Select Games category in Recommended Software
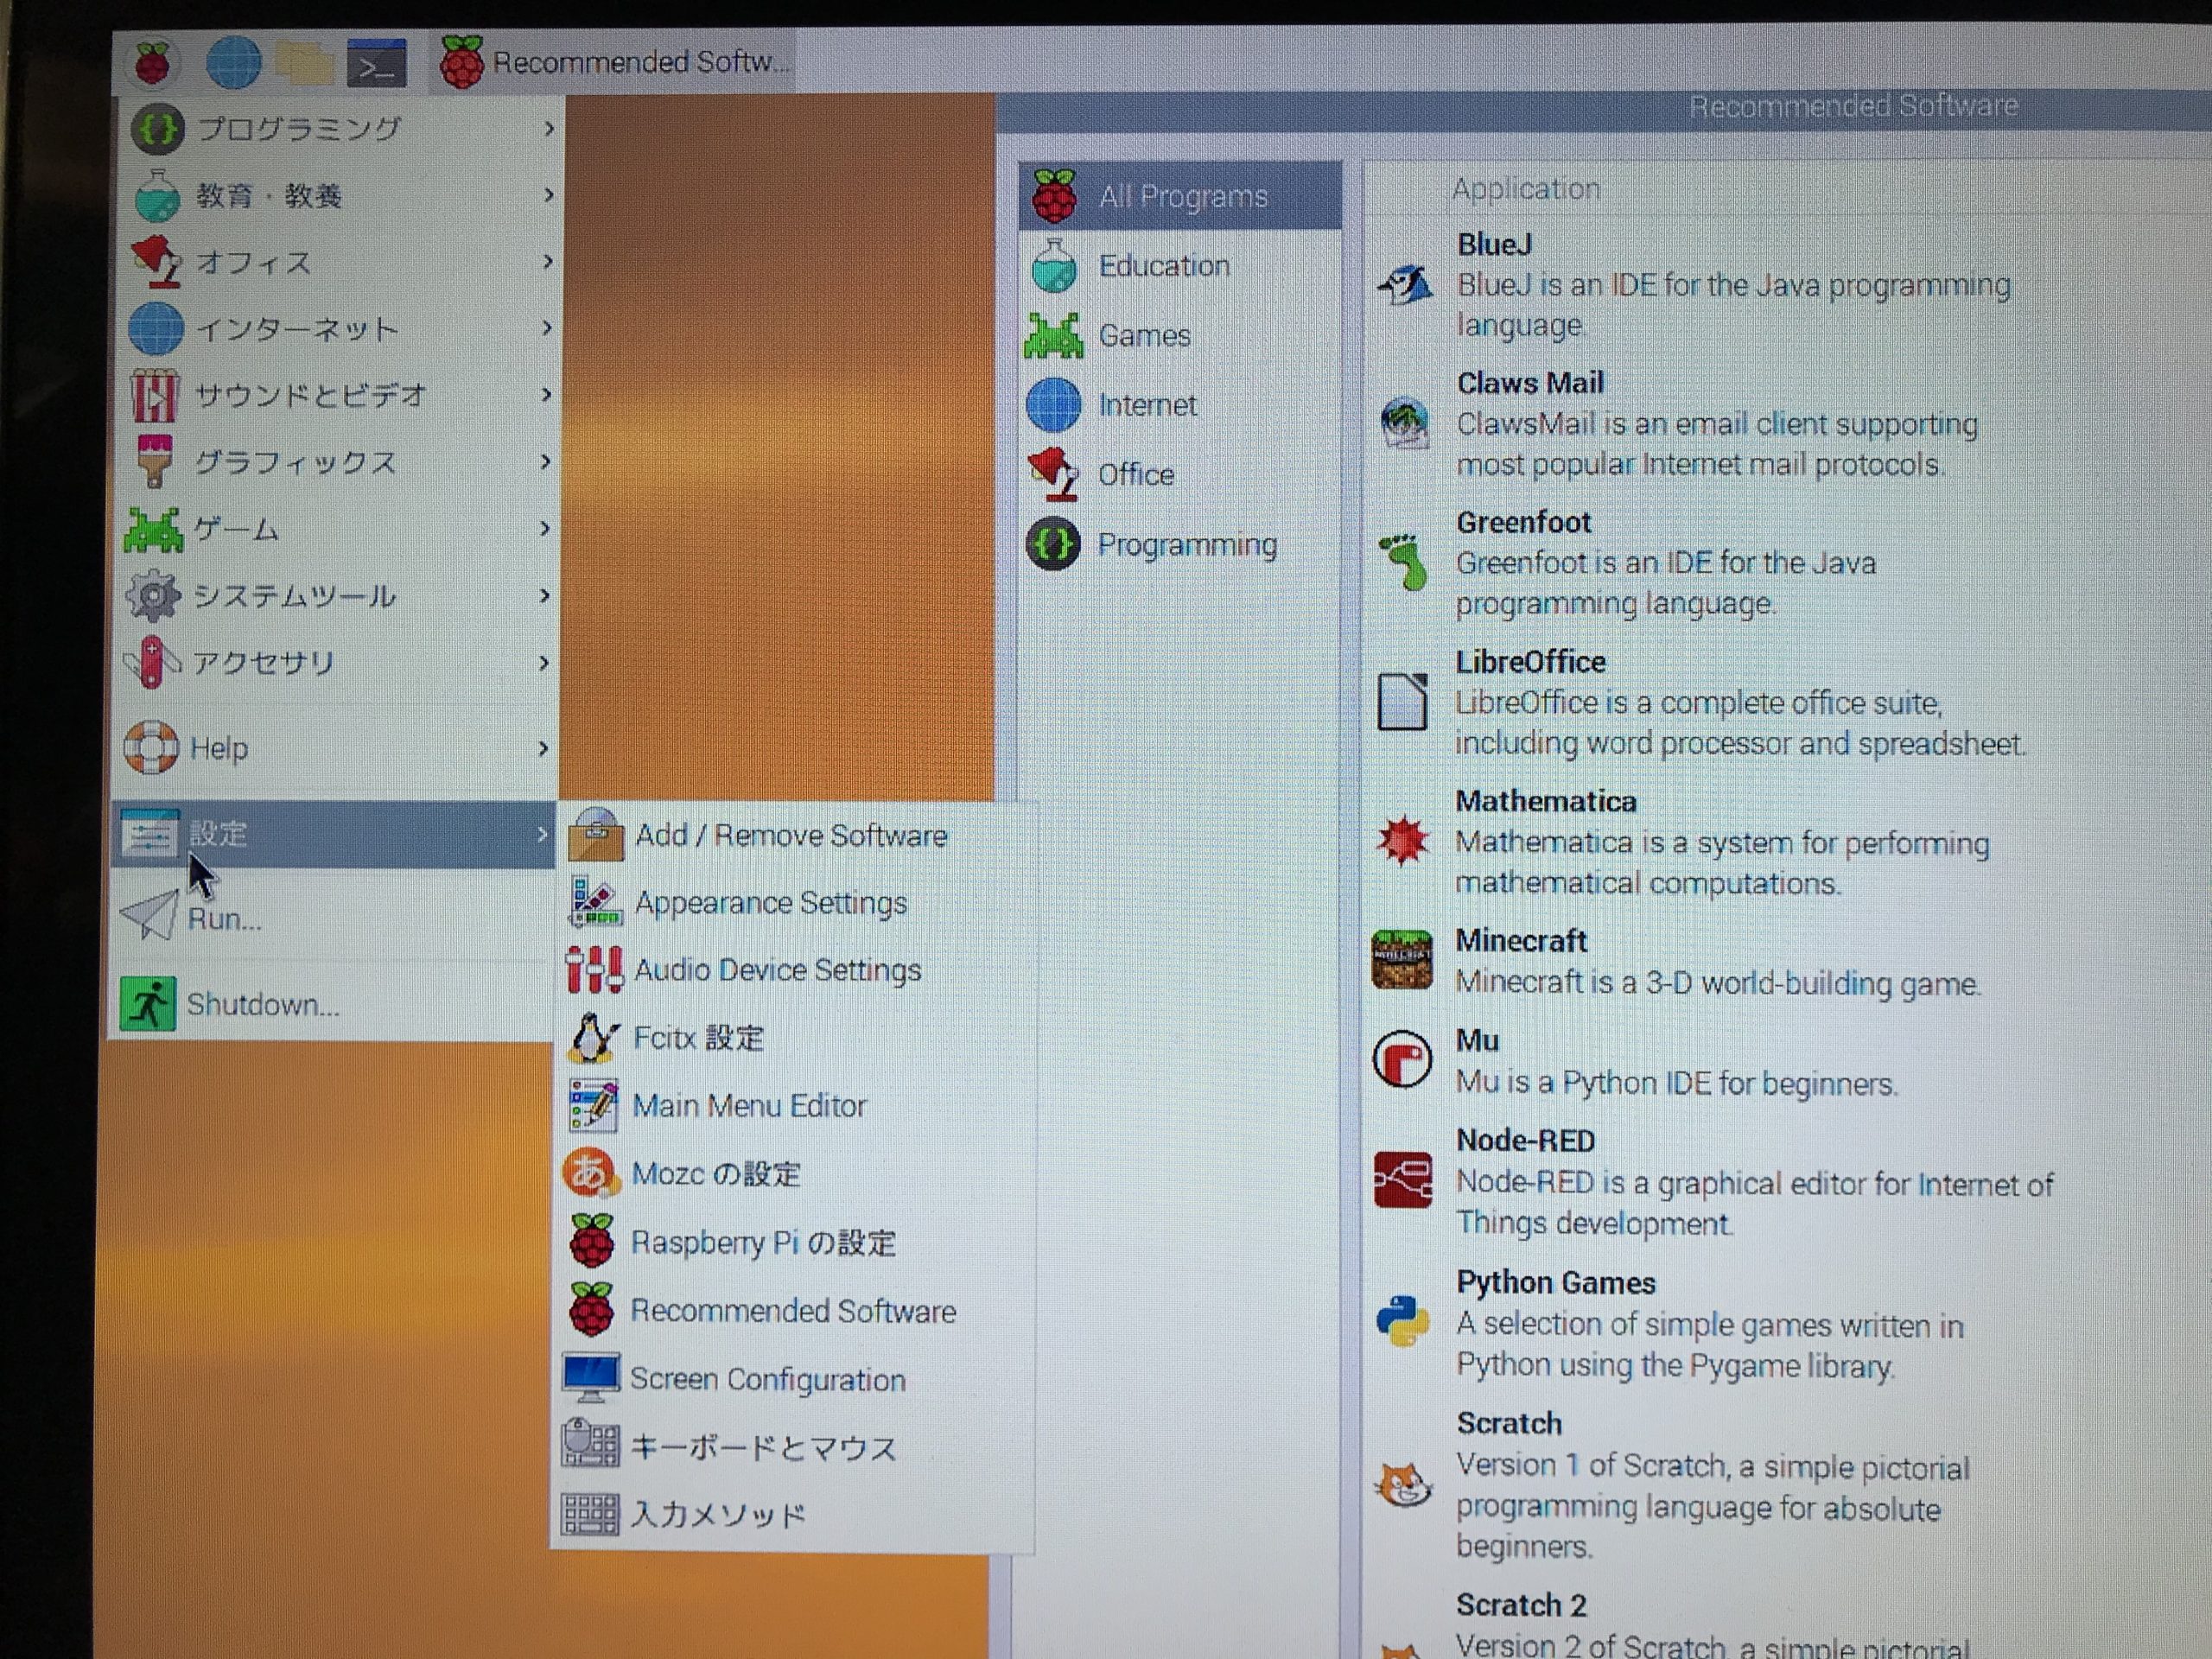This screenshot has width=2212, height=1659. [1180, 335]
